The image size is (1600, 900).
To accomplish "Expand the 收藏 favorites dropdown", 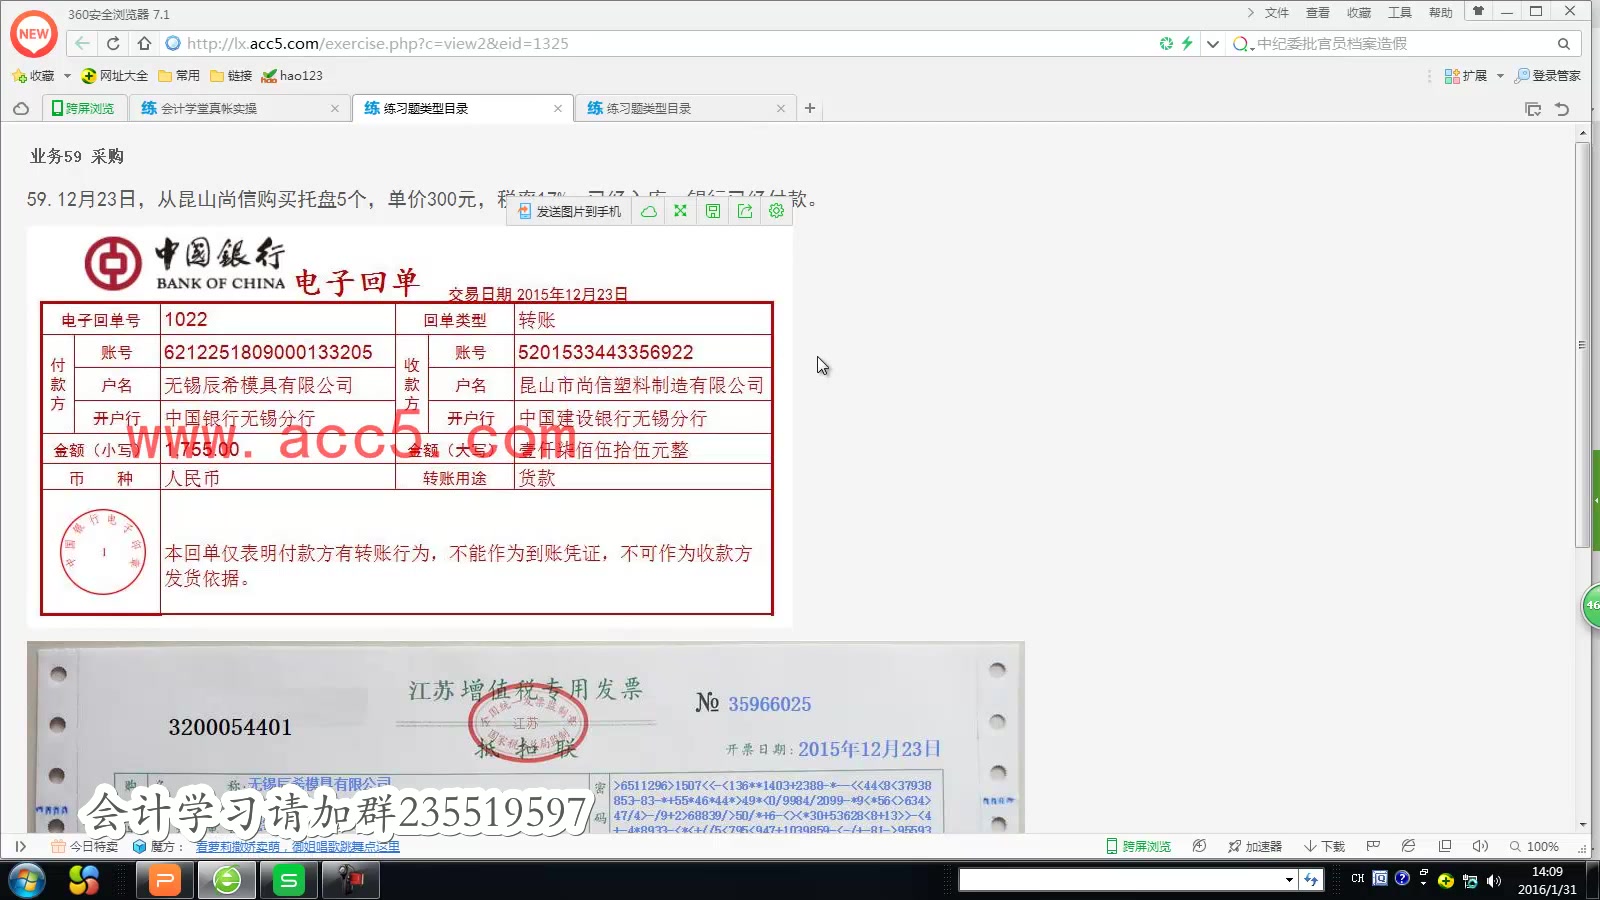I will click(x=66, y=75).
